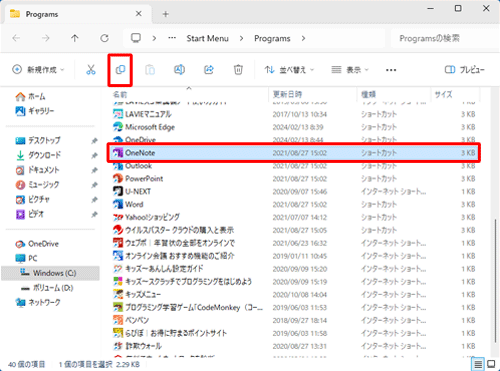This screenshot has width=500, height=371.
Task: Open ピクチャ in quick access
Action: tap(33, 199)
